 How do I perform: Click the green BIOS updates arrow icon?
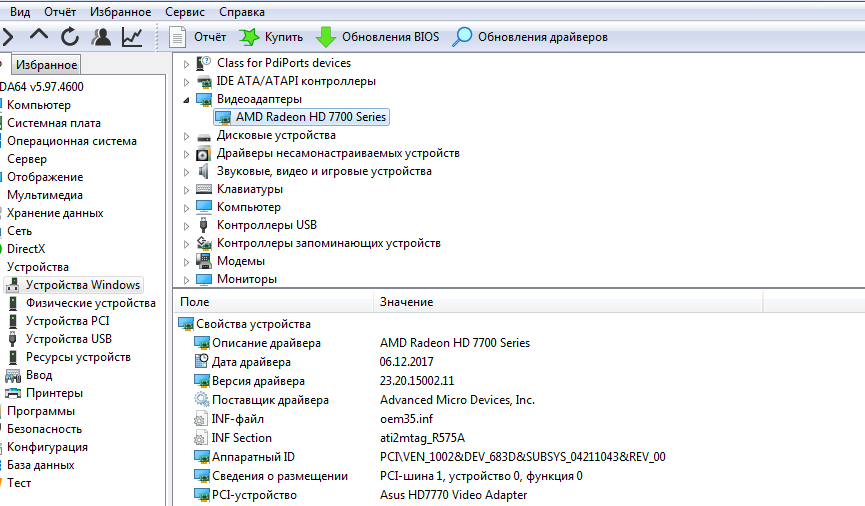point(325,37)
